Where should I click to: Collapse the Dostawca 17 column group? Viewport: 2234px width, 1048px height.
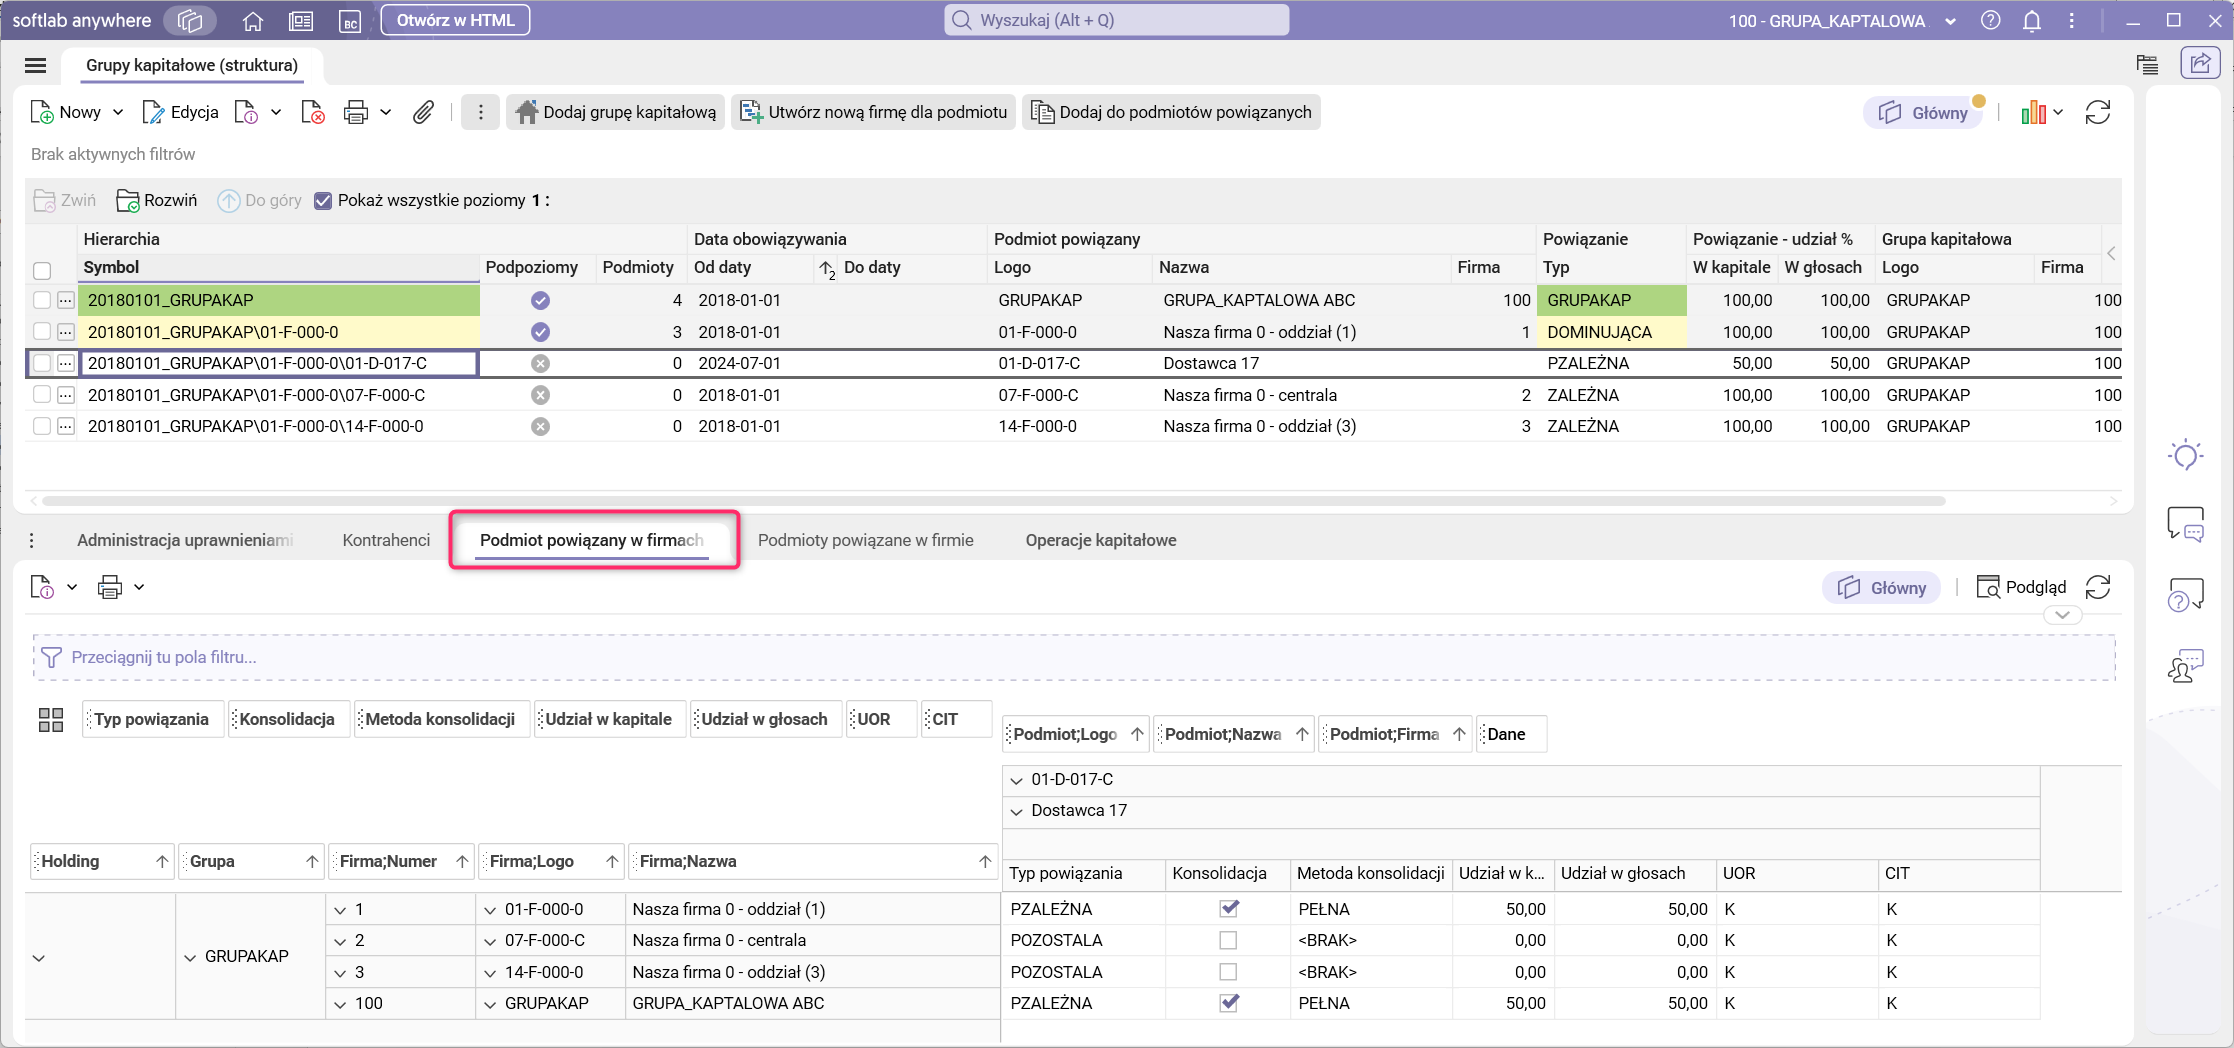[x=1017, y=811]
